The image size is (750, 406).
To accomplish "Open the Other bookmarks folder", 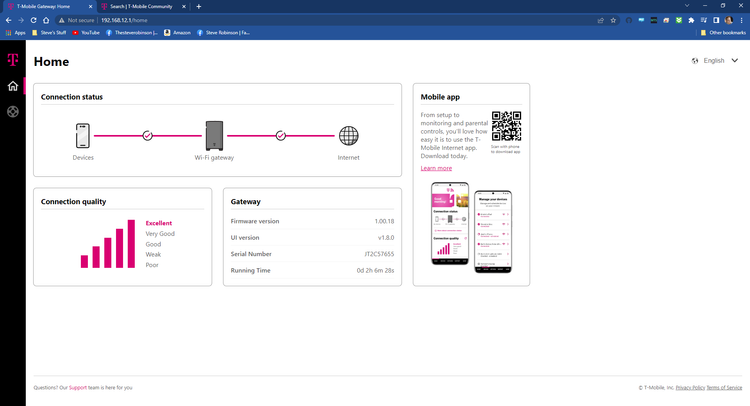I will (x=723, y=33).
